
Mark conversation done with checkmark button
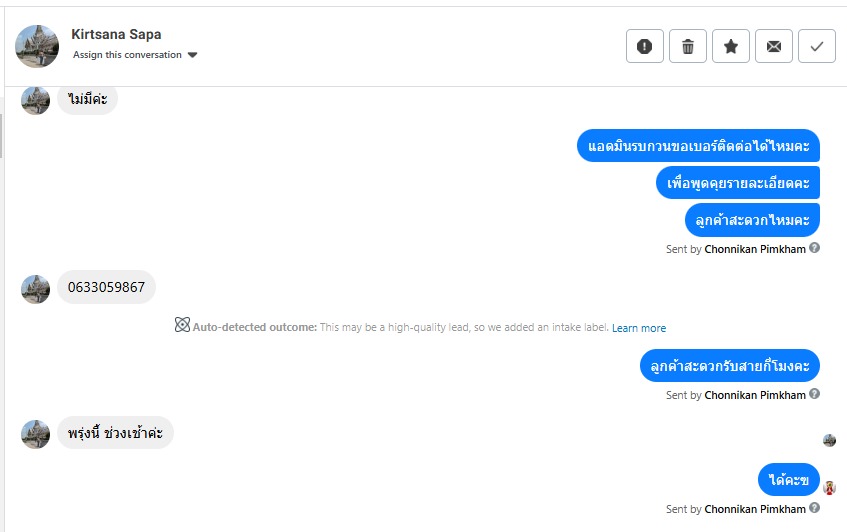pos(817,46)
